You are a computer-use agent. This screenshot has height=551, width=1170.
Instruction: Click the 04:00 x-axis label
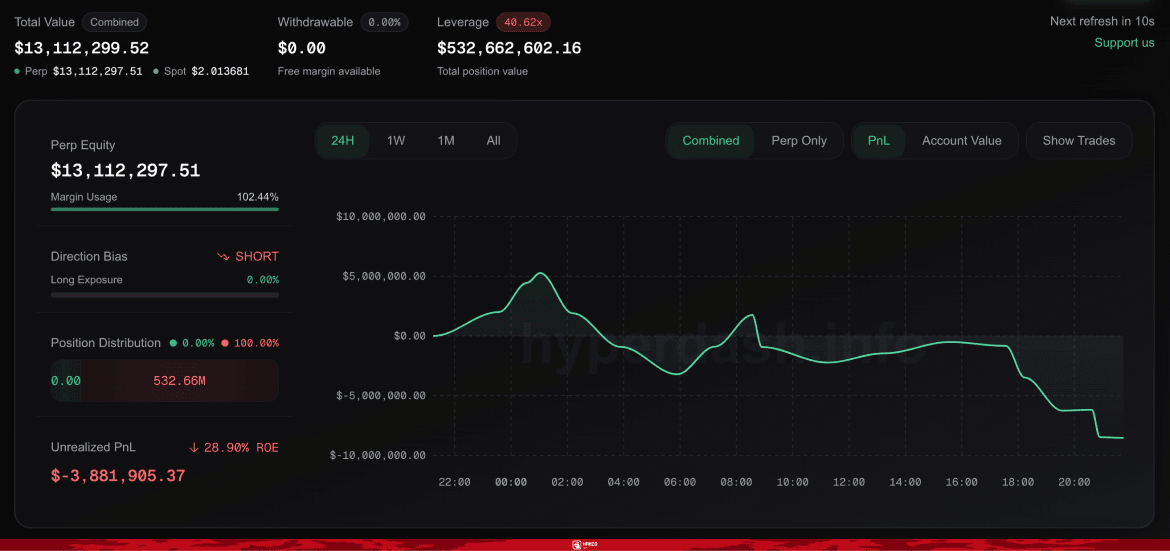coord(624,482)
